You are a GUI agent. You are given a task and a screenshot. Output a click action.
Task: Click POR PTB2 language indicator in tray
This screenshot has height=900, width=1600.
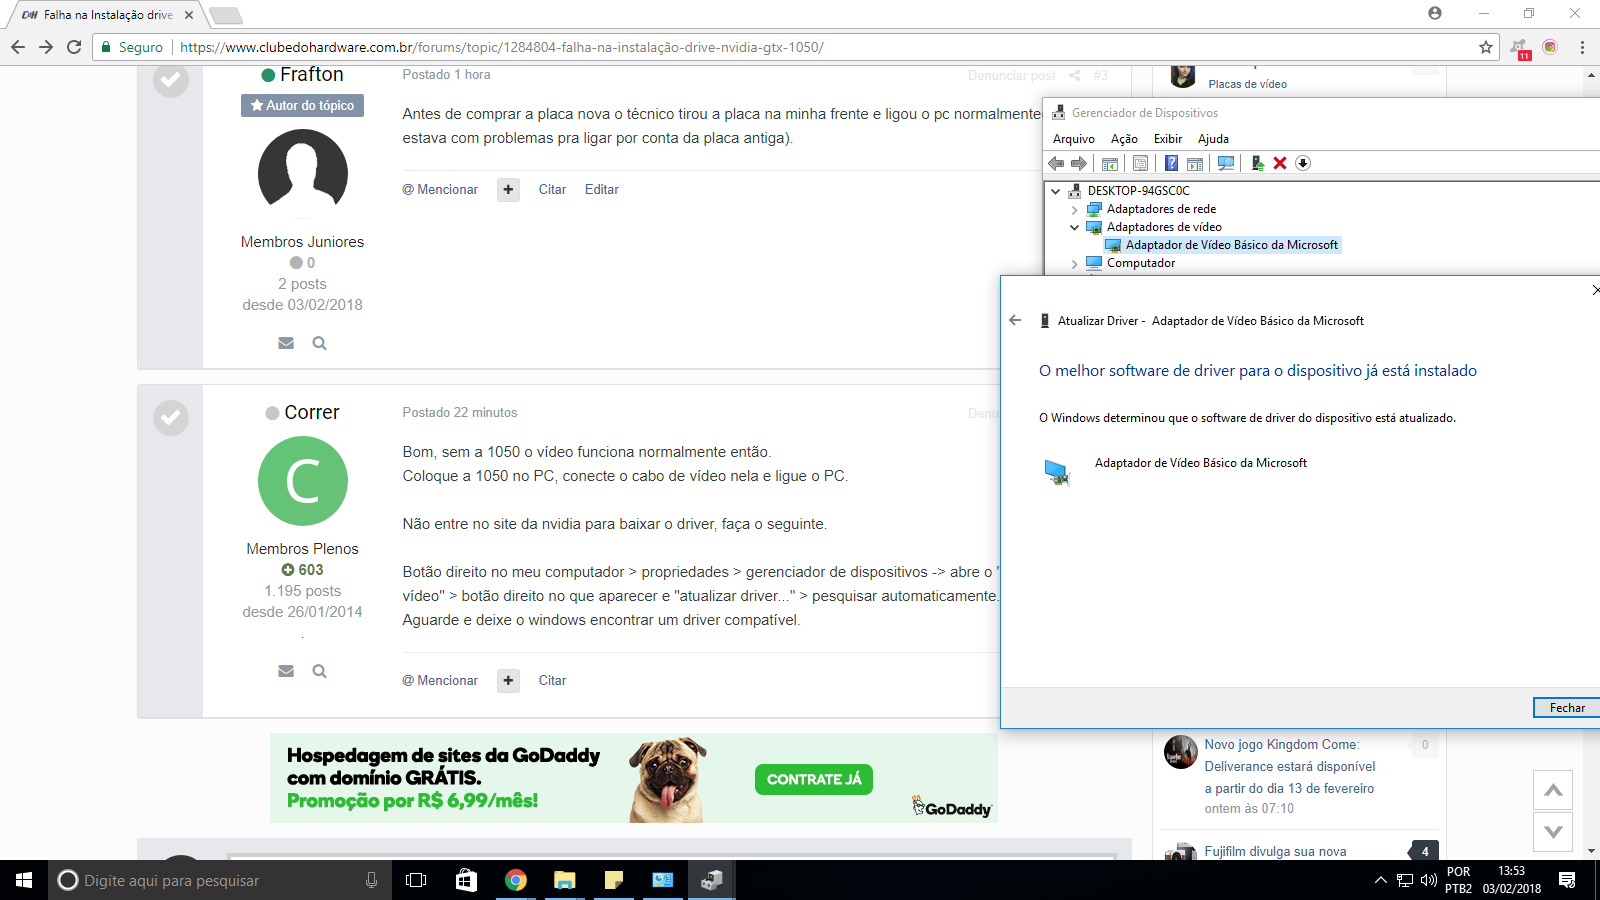click(1458, 880)
